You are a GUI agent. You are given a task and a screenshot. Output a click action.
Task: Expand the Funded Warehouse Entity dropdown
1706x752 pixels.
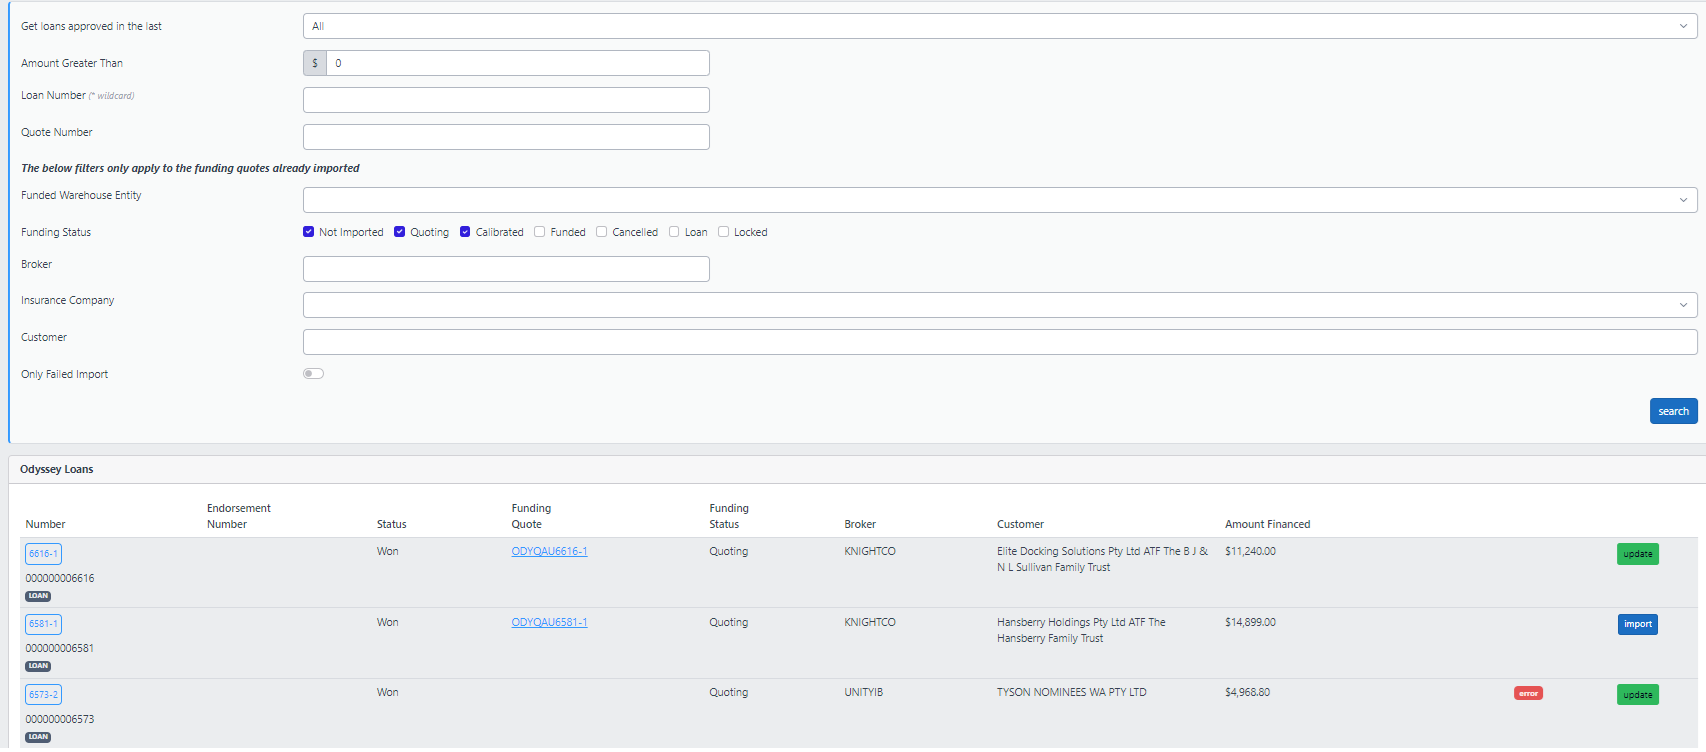[x=1000, y=200]
